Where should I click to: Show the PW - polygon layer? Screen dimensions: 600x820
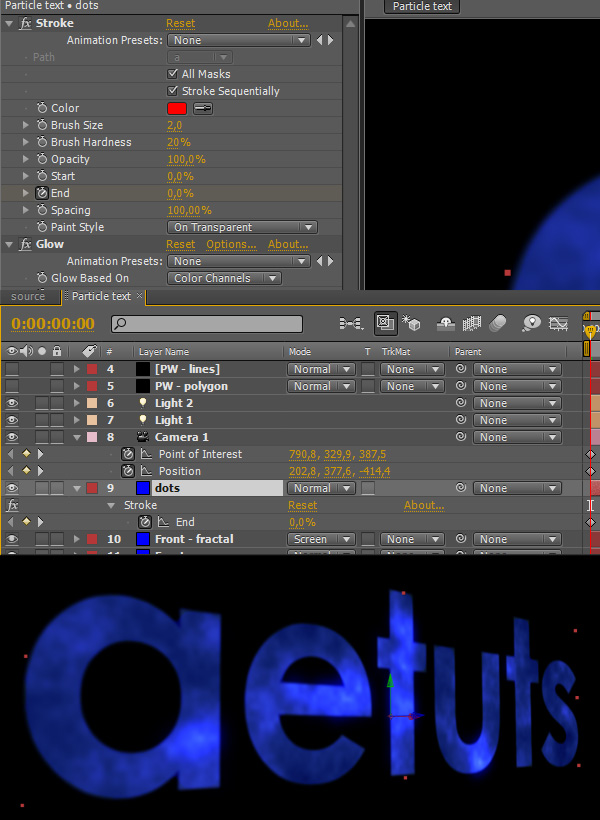tap(12, 386)
